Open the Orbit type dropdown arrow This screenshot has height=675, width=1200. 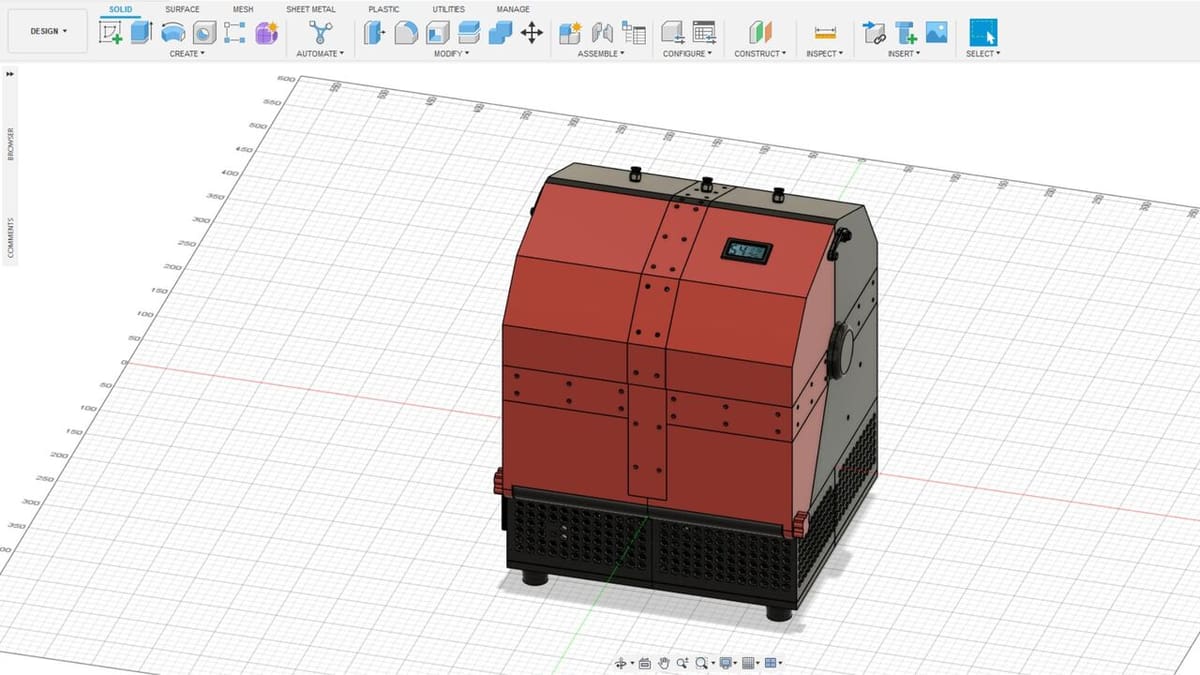click(632, 663)
